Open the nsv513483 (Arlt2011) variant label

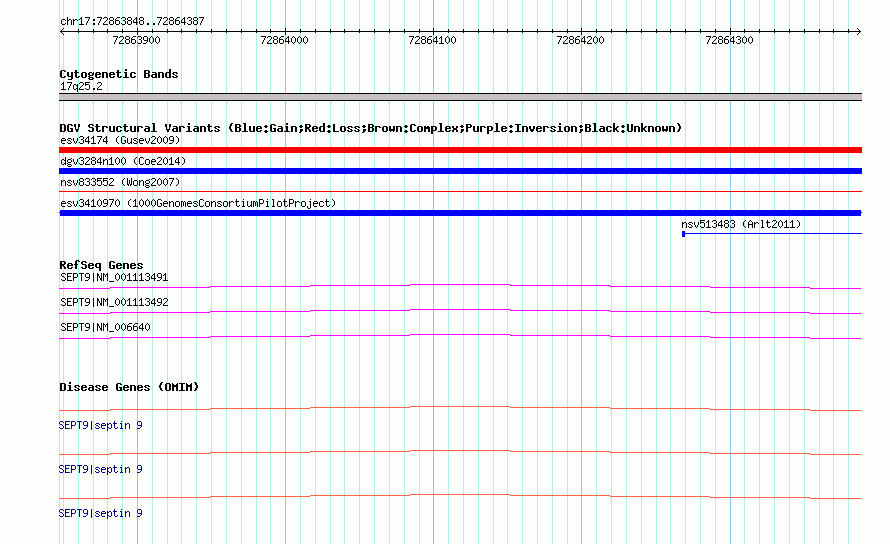click(741, 224)
